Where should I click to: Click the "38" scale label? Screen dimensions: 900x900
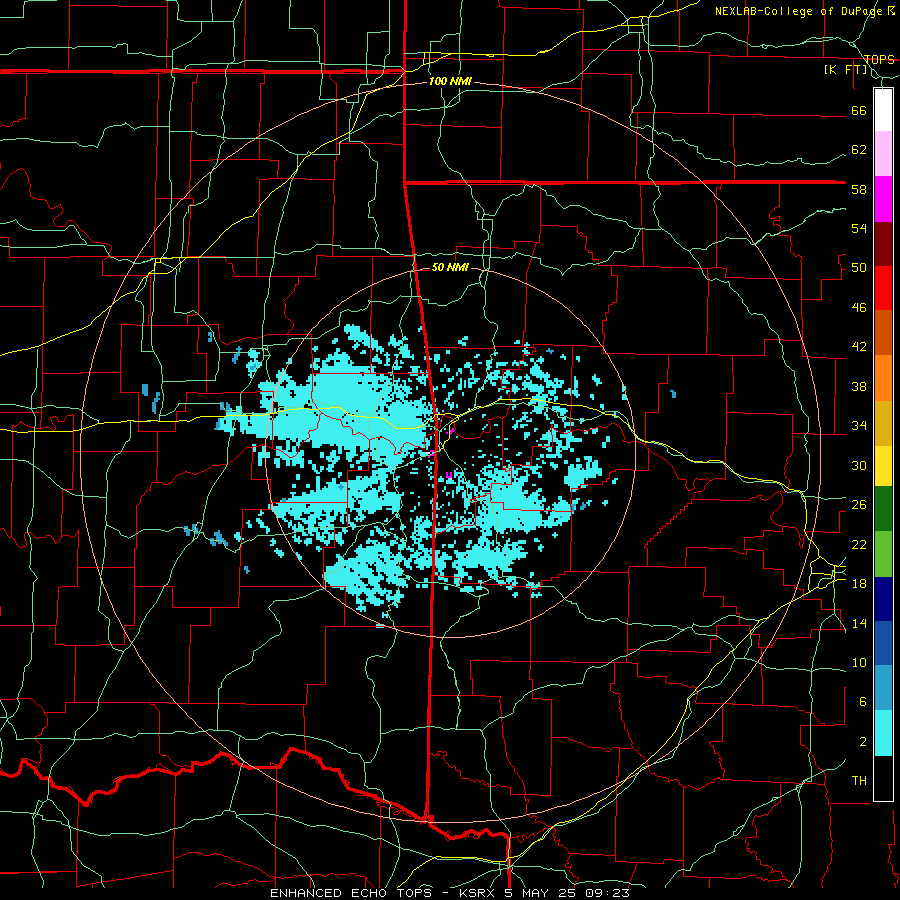click(x=859, y=386)
